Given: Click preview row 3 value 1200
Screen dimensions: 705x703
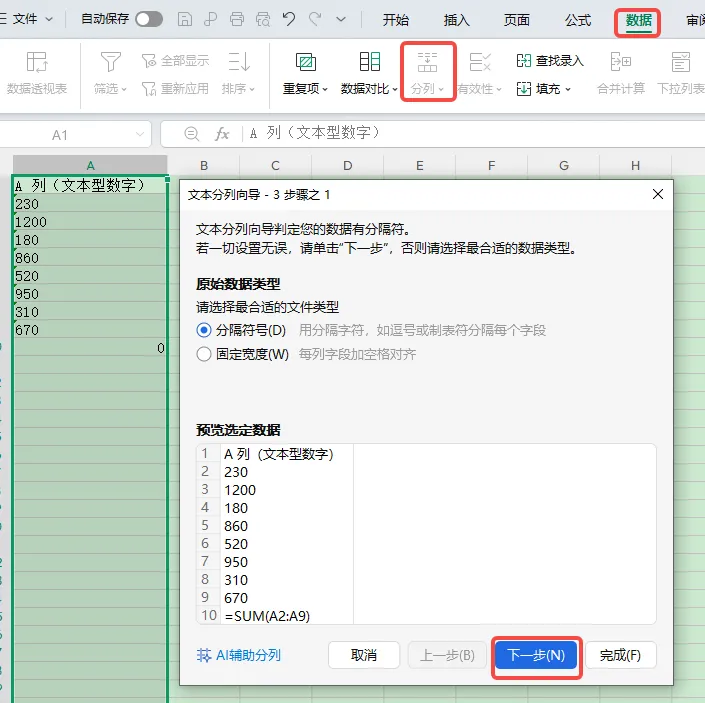Looking at the screenshot, I should click(240, 489).
